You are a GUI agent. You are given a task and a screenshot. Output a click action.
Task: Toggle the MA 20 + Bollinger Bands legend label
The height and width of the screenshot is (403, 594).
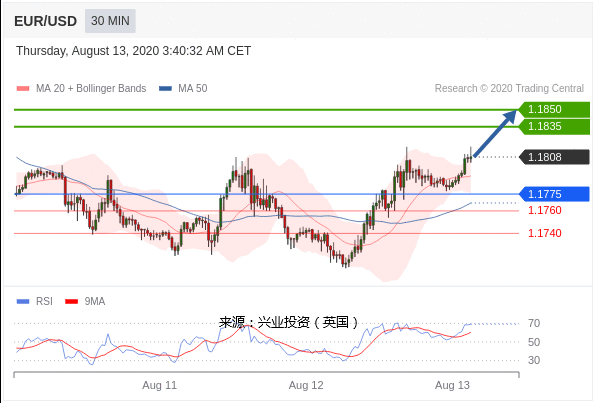pos(91,88)
